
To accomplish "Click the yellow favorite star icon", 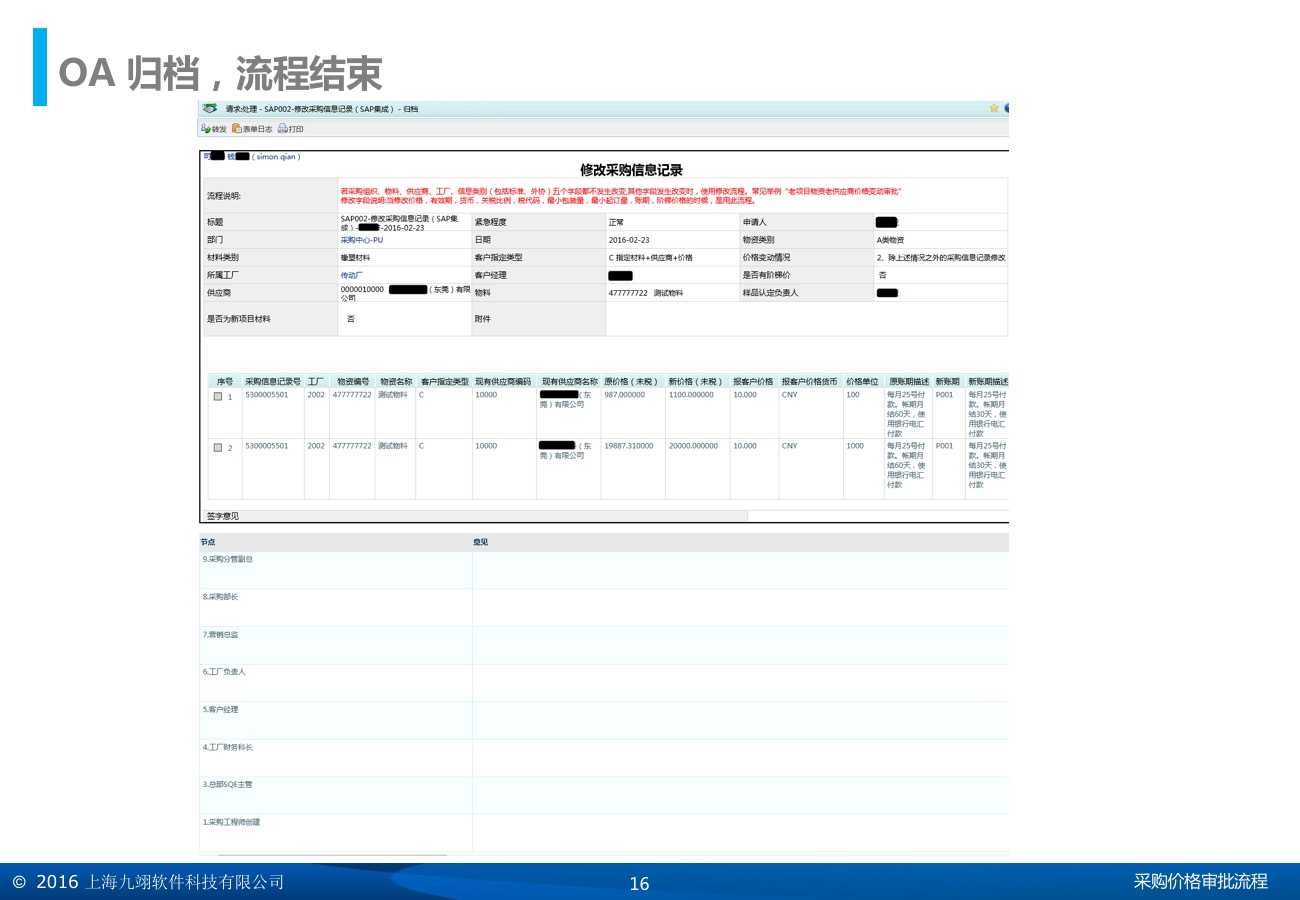I will [x=994, y=108].
